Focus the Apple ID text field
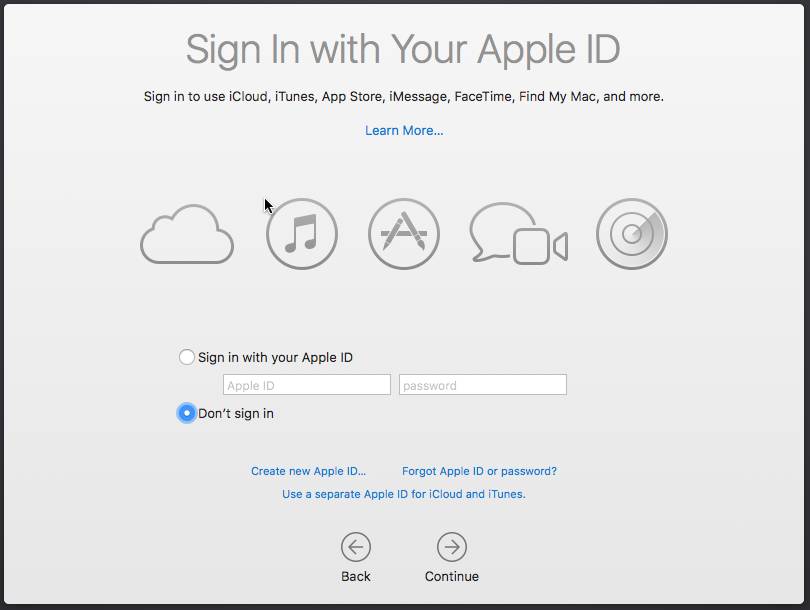Screen dimensions: 810x610 [x=307, y=385]
